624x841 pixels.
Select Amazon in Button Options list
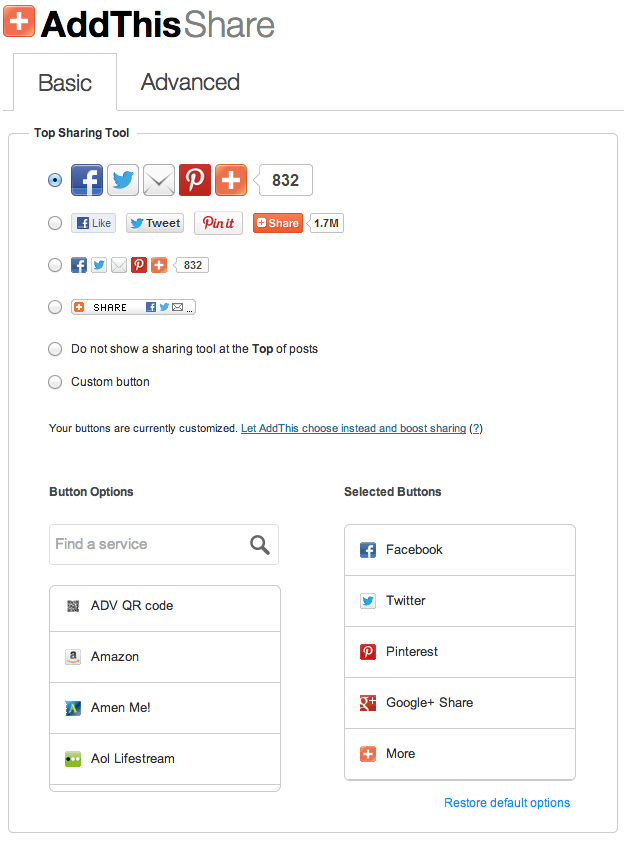pyautogui.click(x=165, y=656)
